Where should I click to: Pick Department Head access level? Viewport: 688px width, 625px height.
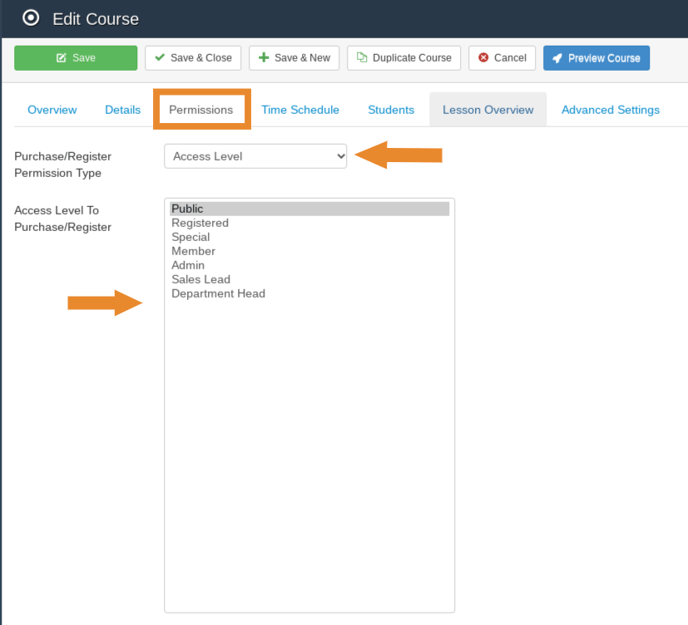tap(218, 294)
